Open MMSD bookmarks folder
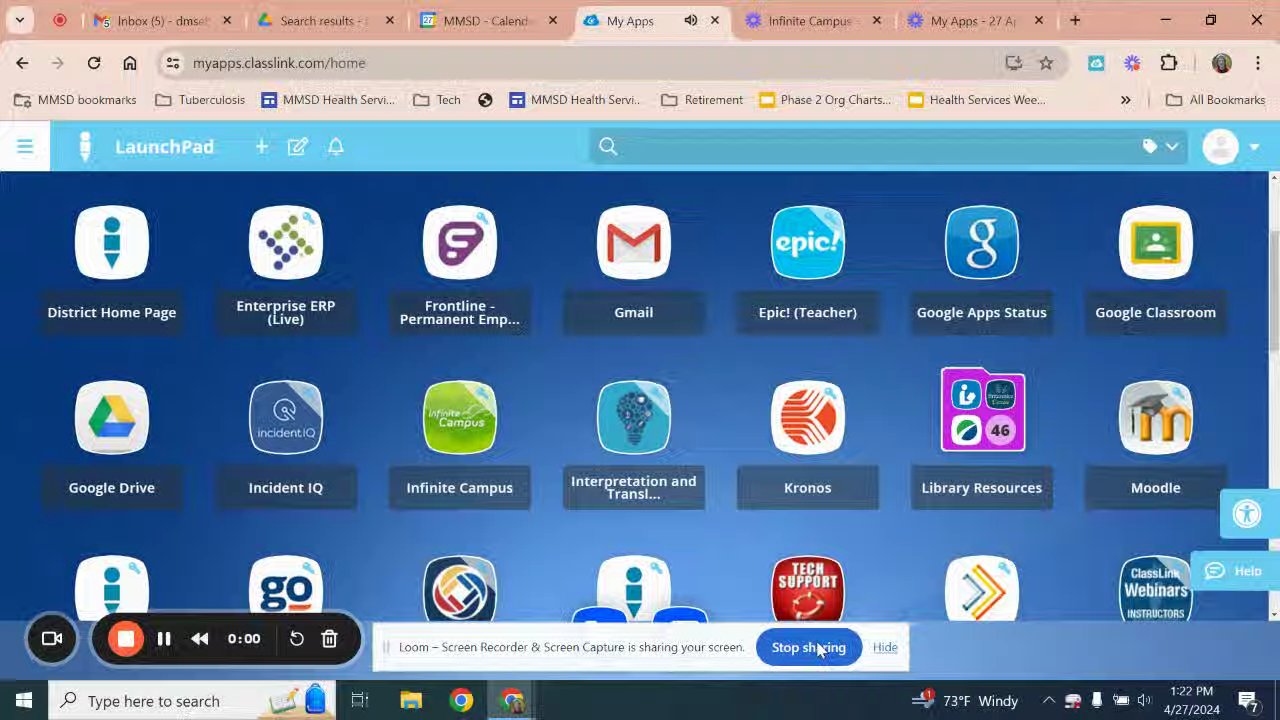 (x=75, y=100)
